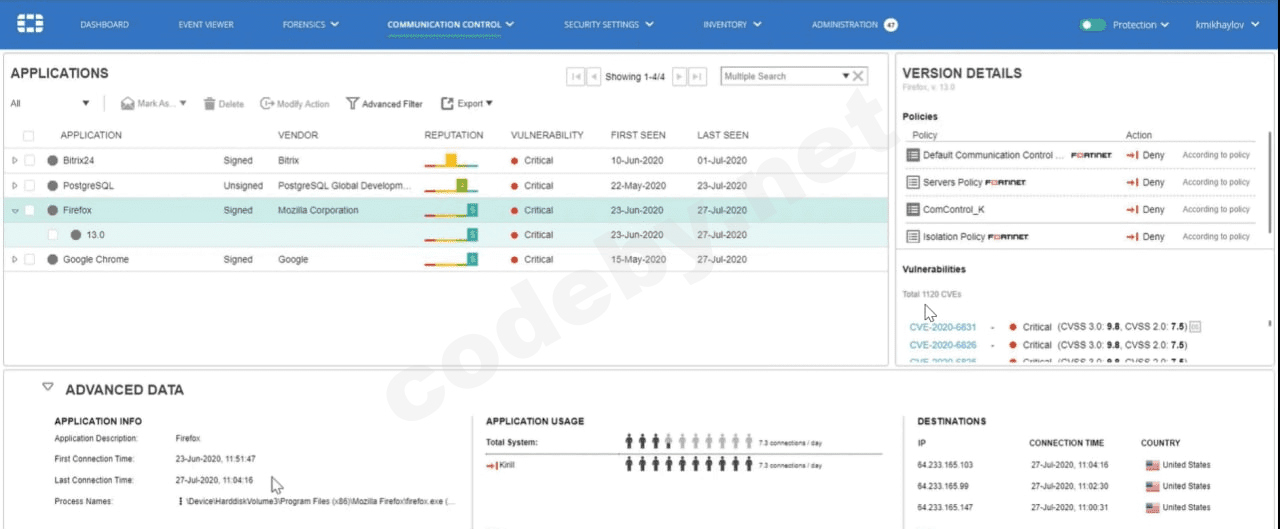Go to the first page of results
Viewport: 1280px width, 529px height.
pos(575,76)
